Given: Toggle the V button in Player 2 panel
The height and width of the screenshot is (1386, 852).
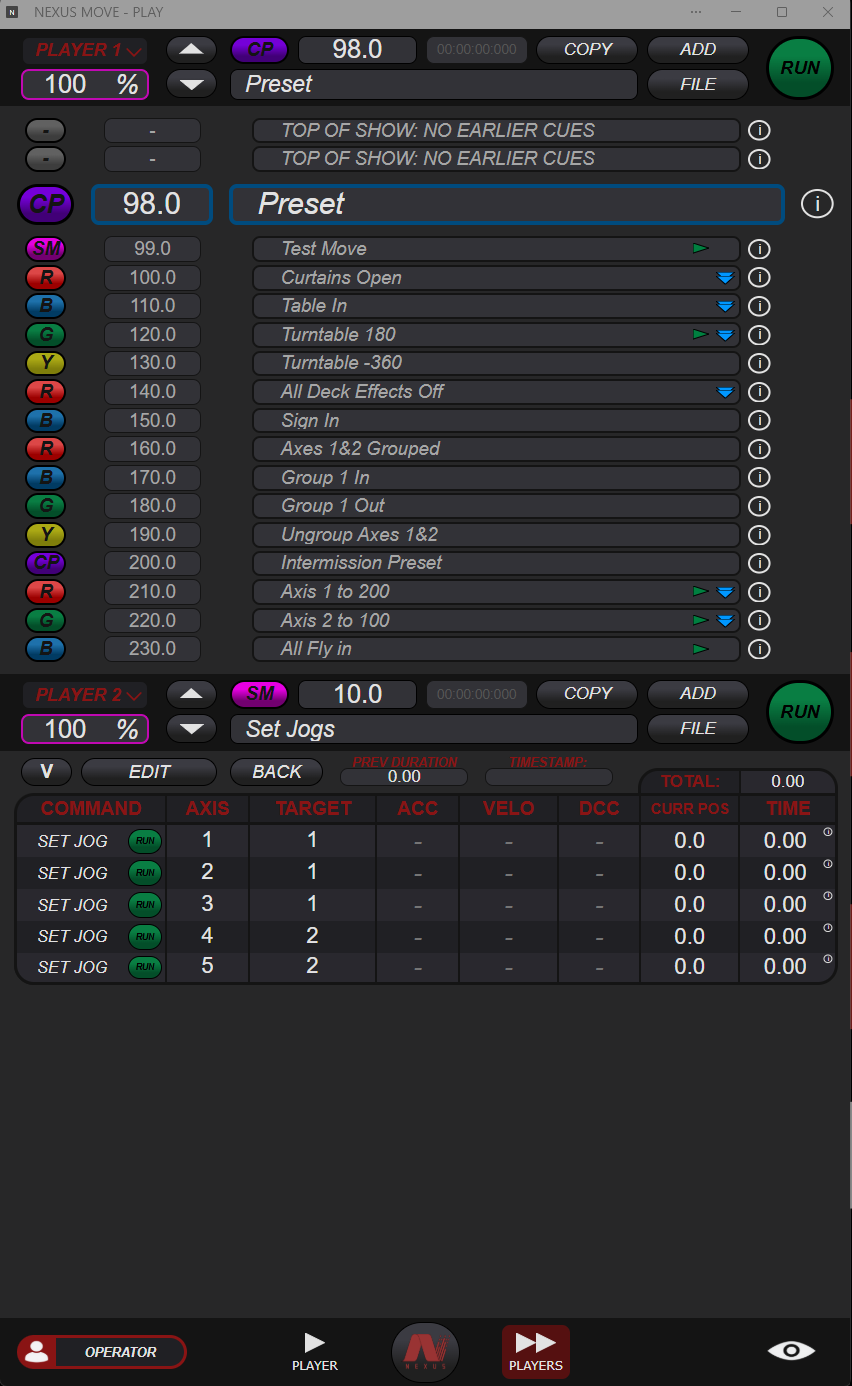Looking at the screenshot, I should (47, 772).
